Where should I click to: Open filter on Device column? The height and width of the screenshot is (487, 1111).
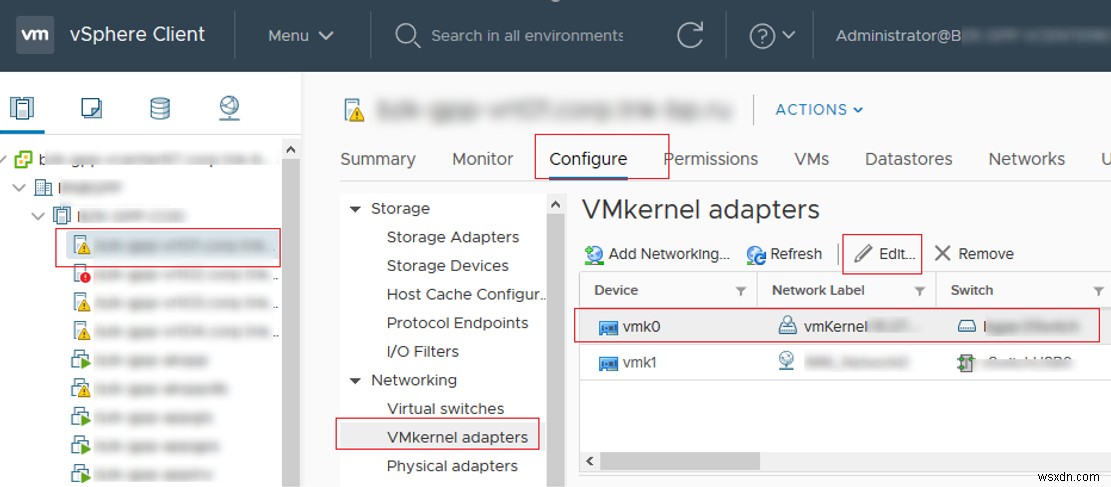pos(740,291)
